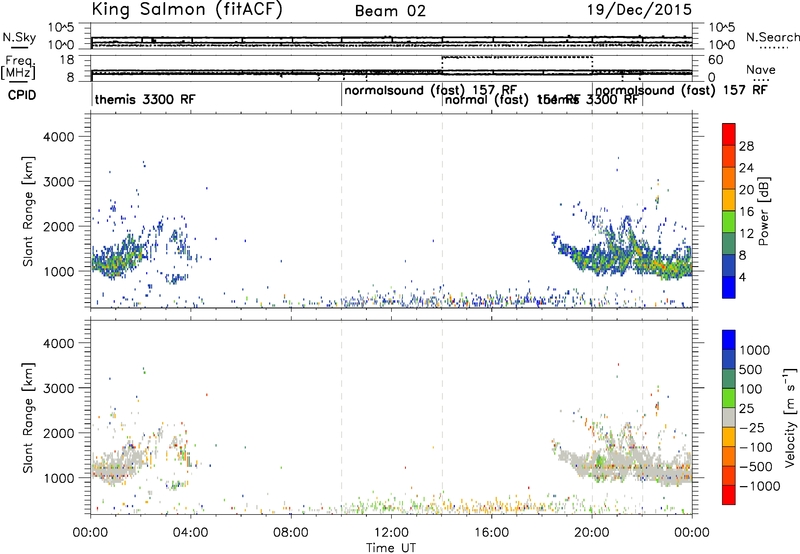Screen dimensions: 800x554
Task: Click the 20:00 time axis tick label
Action: pos(592,533)
